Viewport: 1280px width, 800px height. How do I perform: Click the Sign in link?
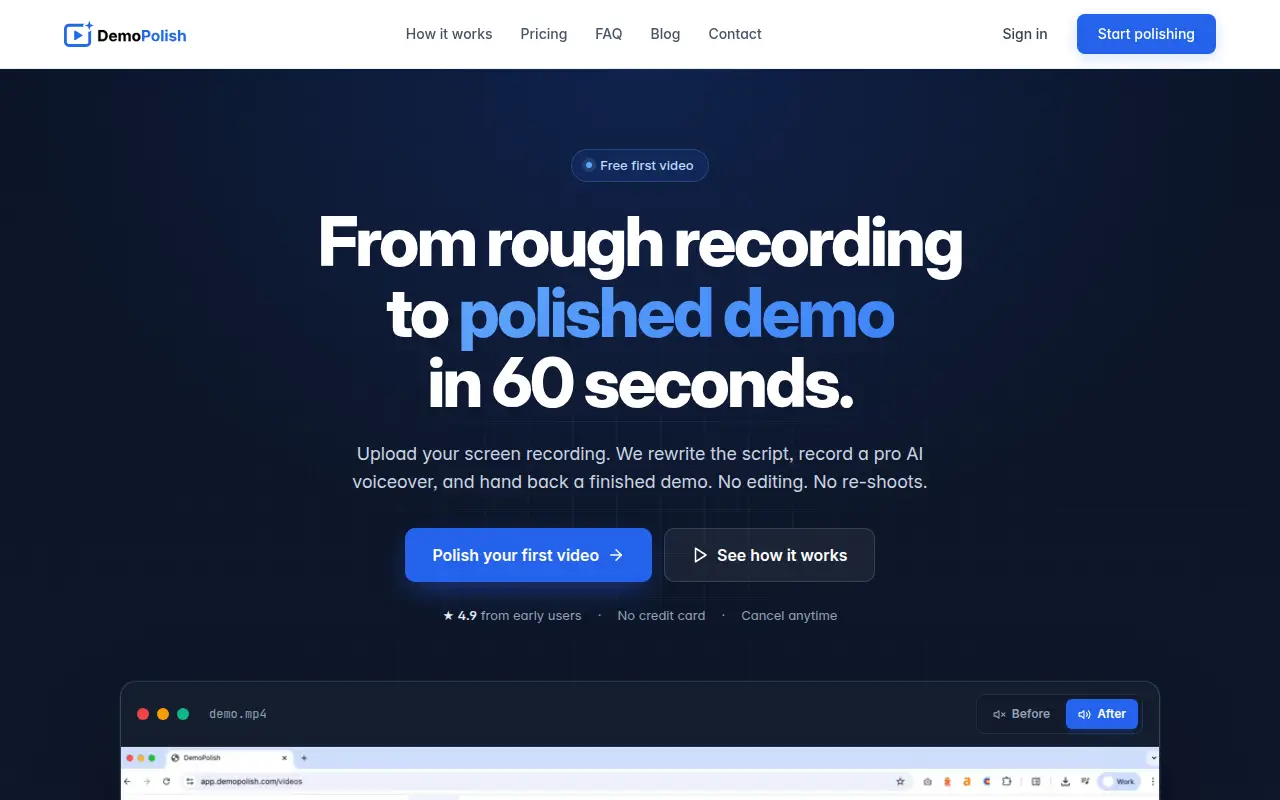coord(1025,34)
